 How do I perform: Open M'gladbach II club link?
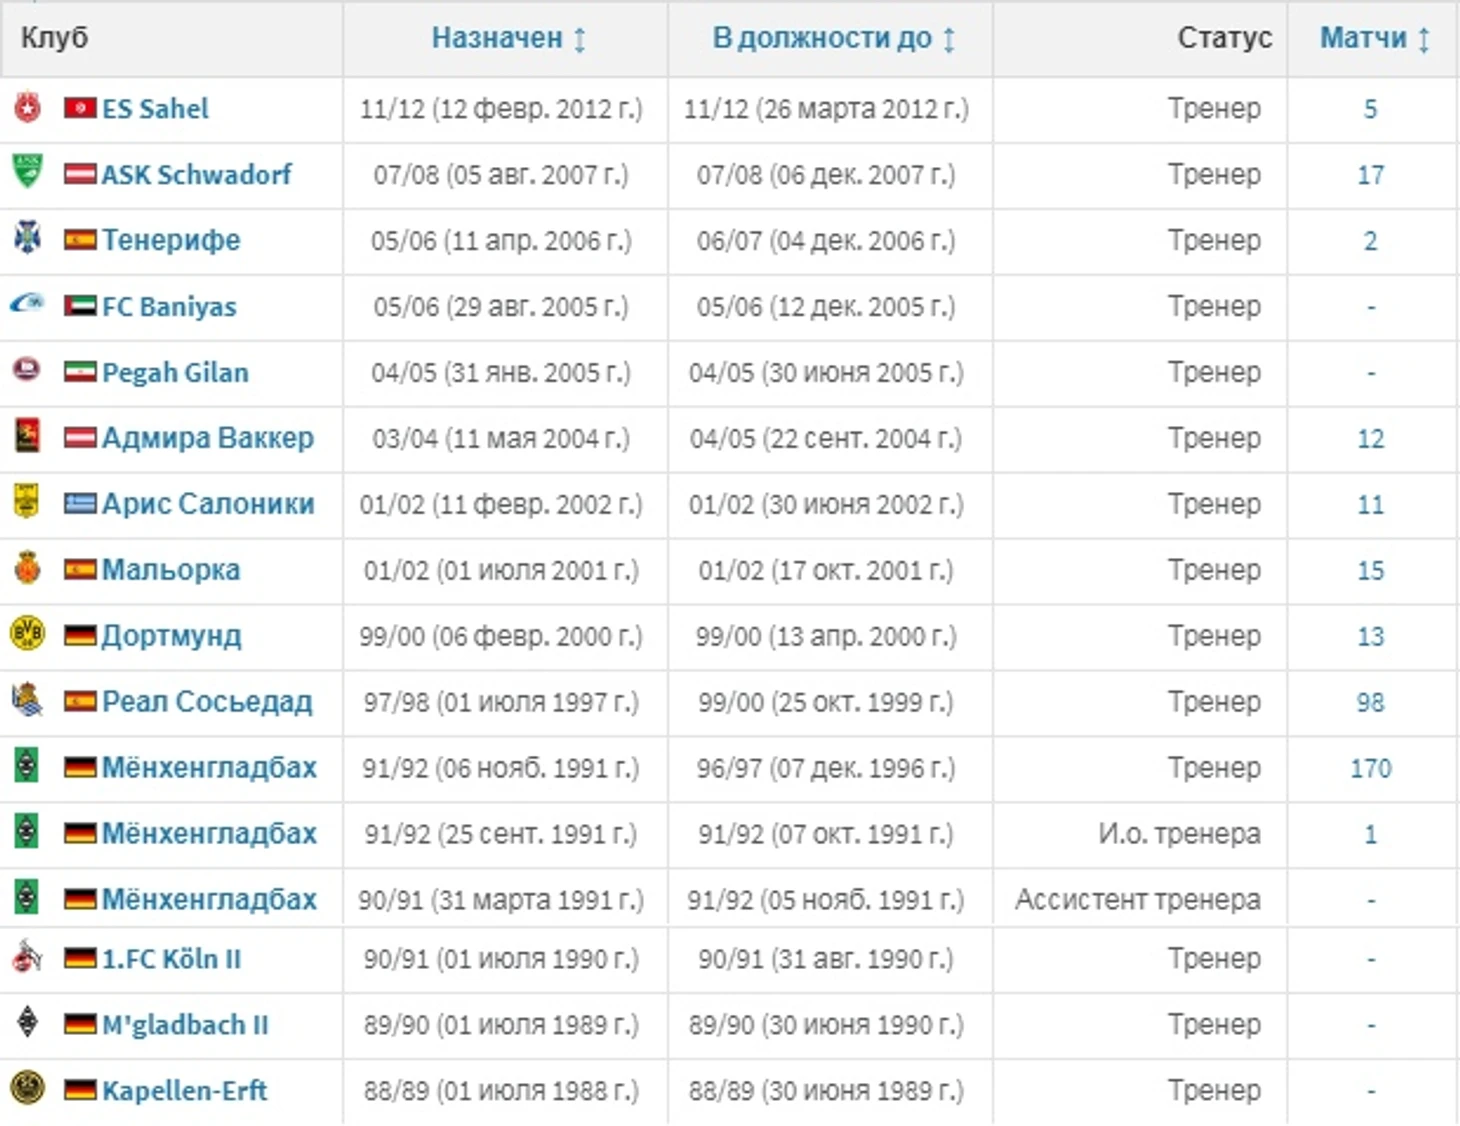point(185,1024)
